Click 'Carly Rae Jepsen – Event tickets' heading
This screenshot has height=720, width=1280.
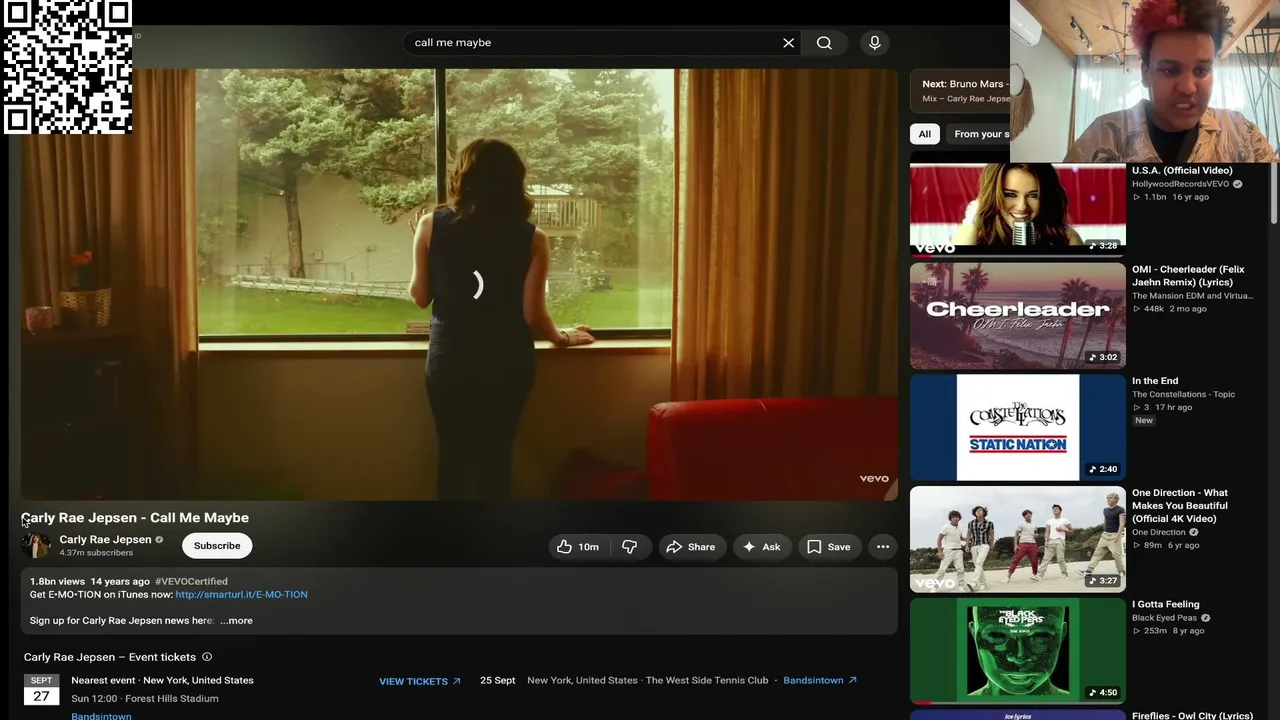click(110, 657)
